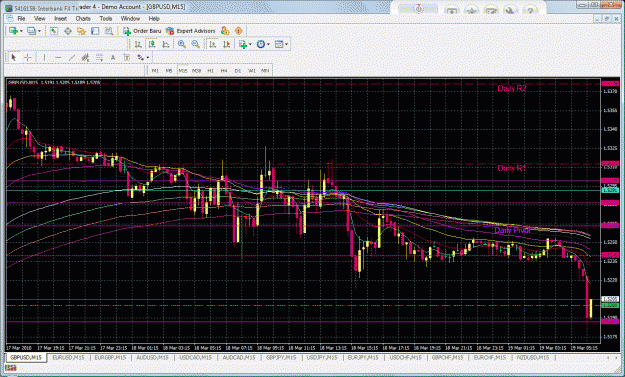Screen dimensions: 625x377
Task: Click the Daily Pivot chart label
Action: click(x=512, y=230)
